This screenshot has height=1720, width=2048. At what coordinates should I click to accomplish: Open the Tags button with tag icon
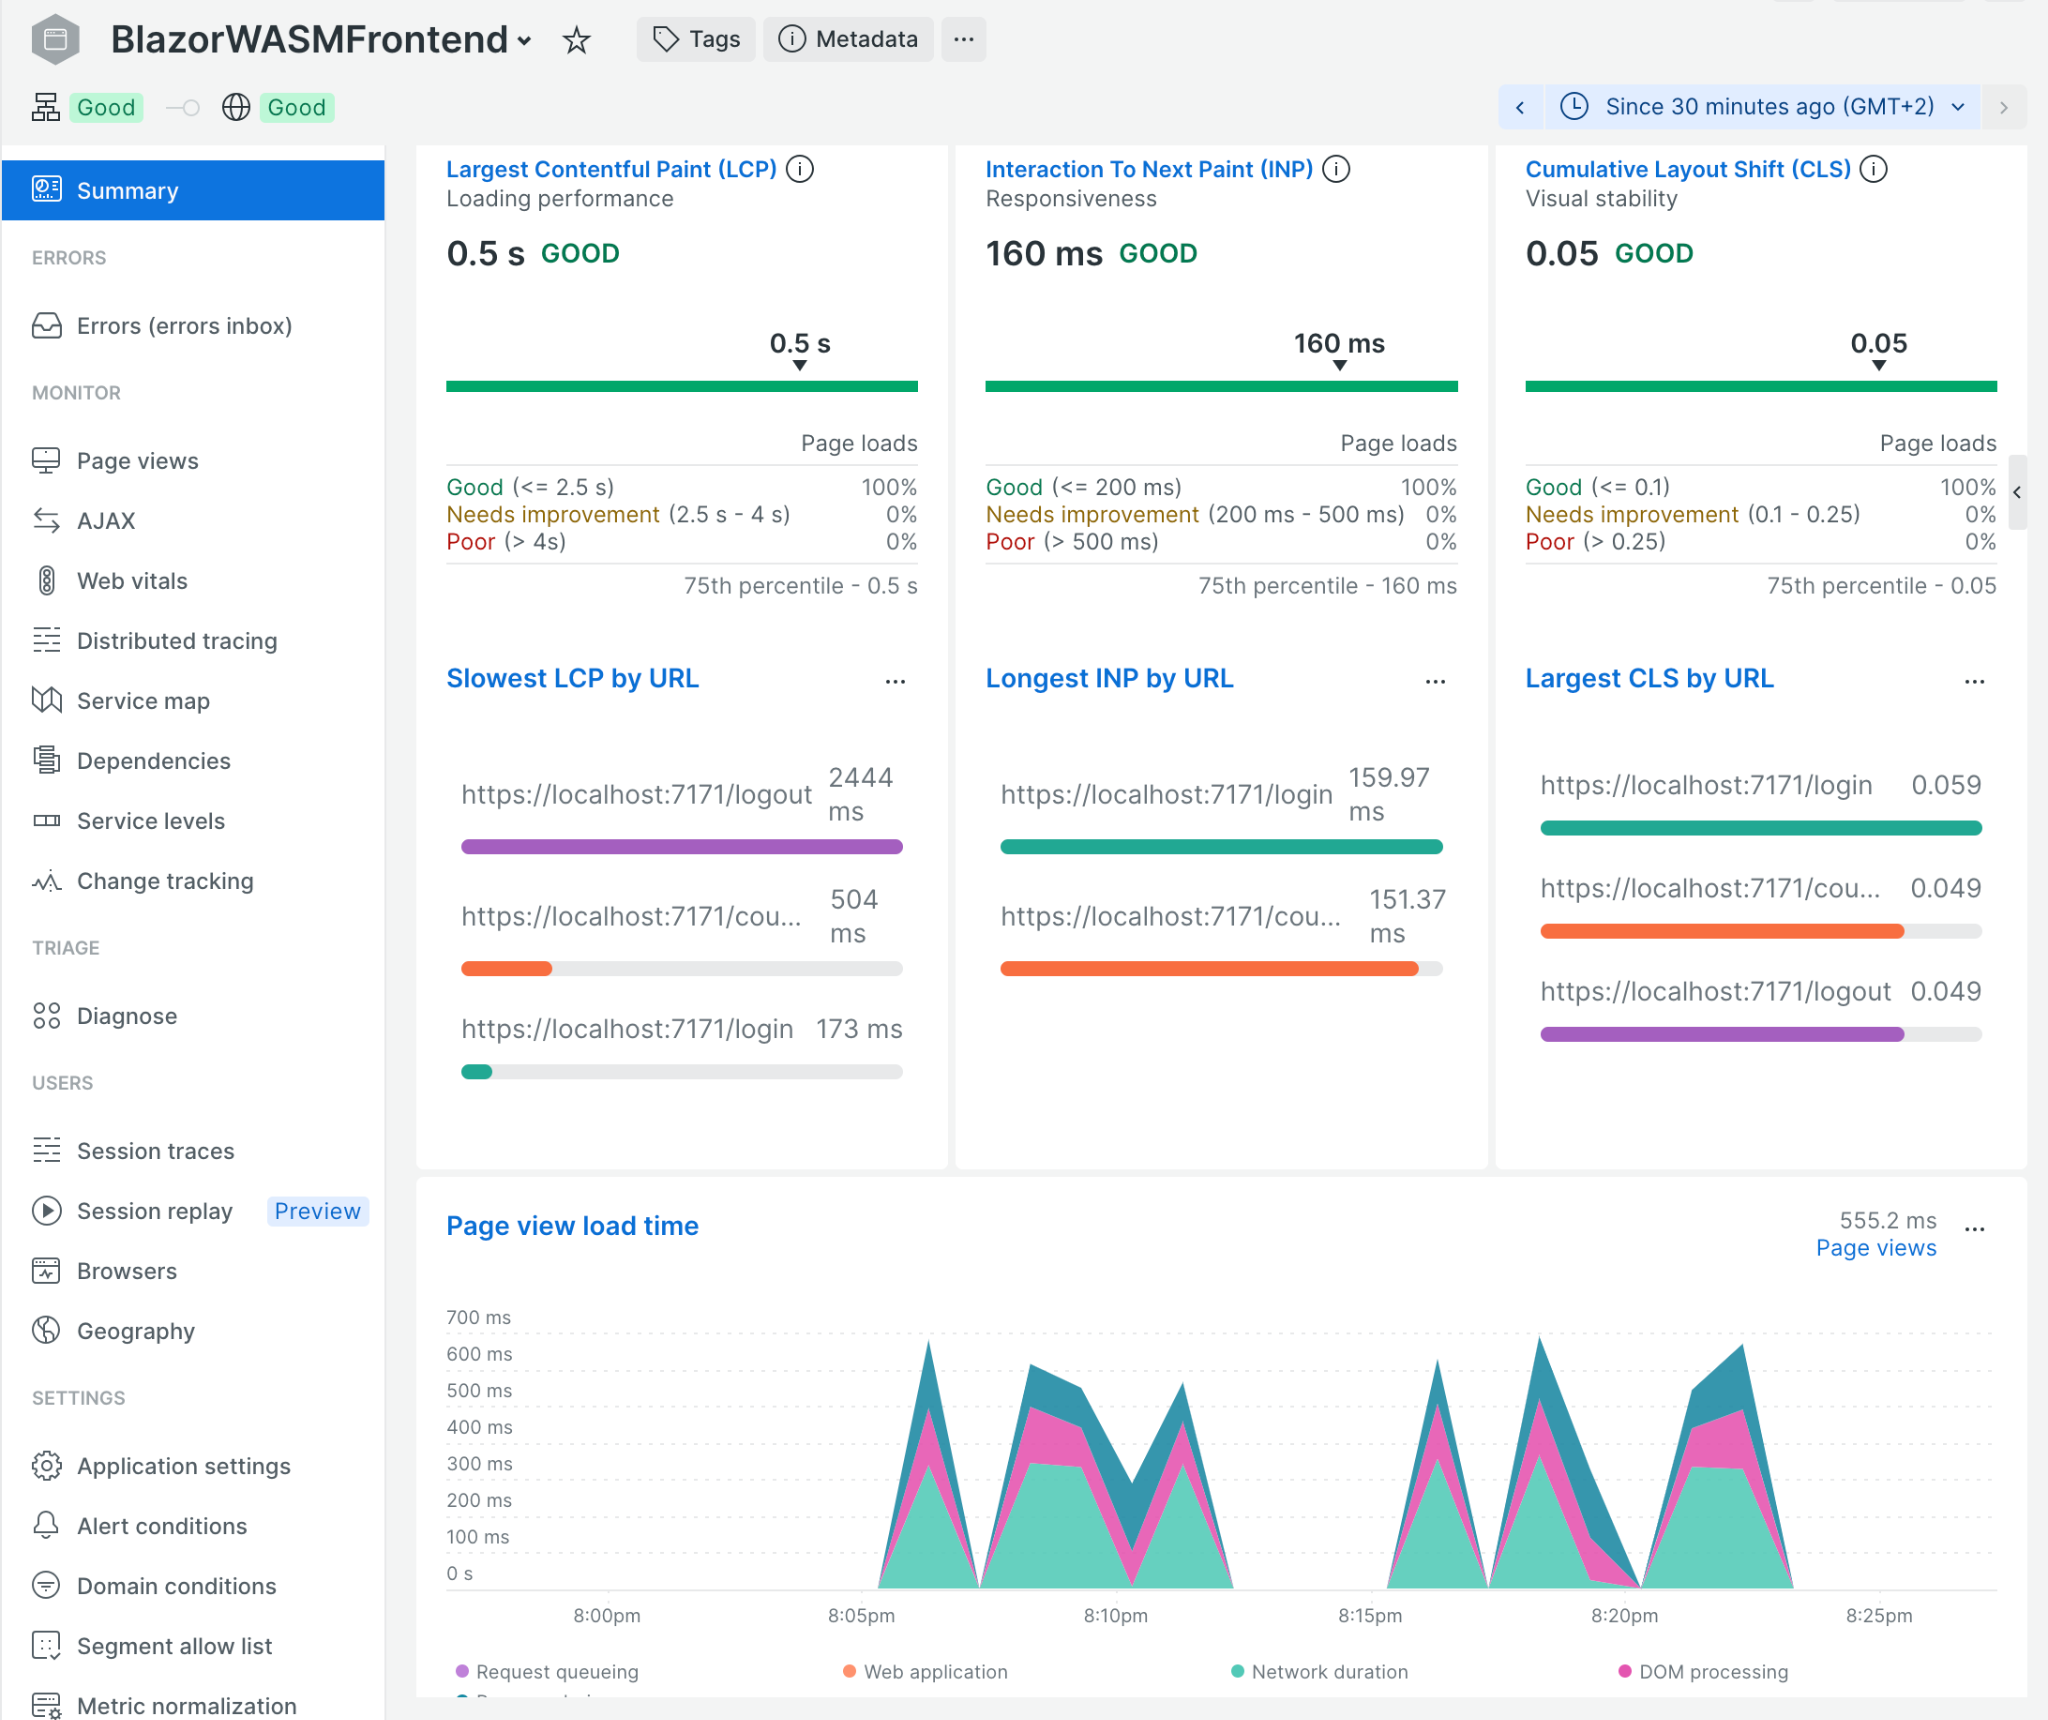696,40
